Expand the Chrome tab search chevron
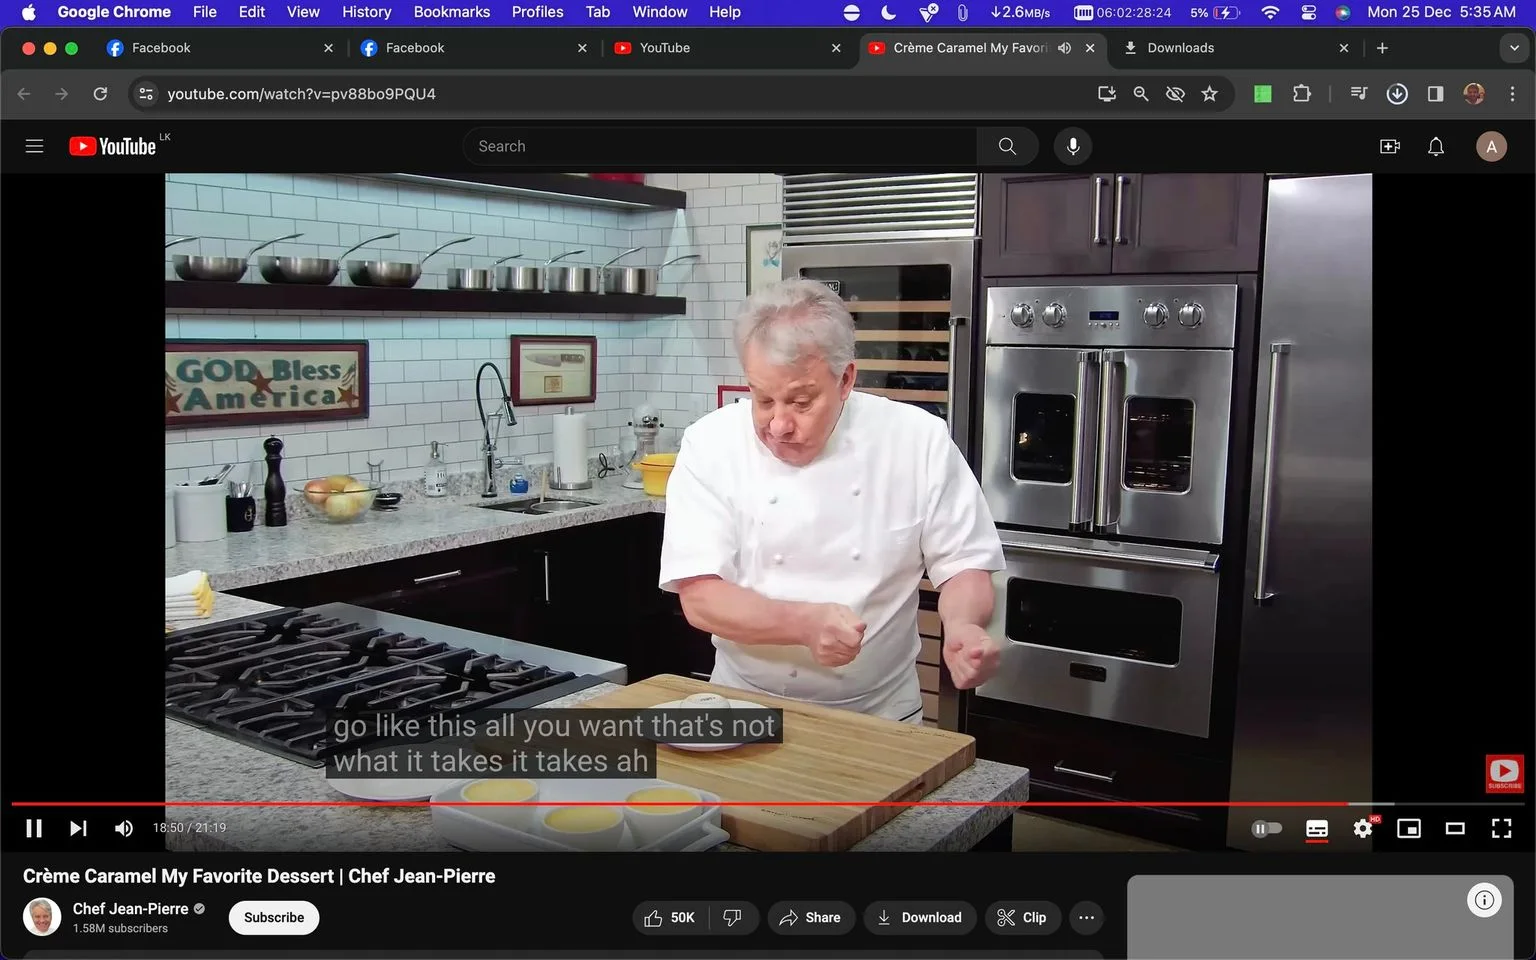The height and width of the screenshot is (960, 1536). pos(1514,48)
